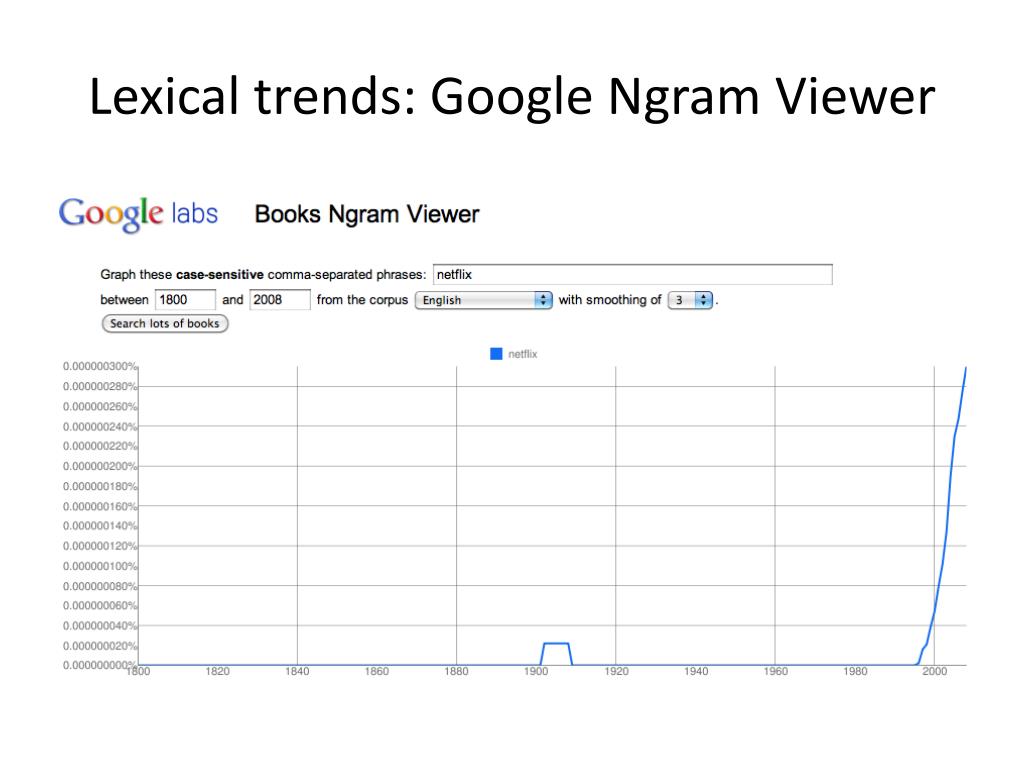
Task: Click the 0.000000100% y-axis label
Action: pyautogui.click(x=100, y=566)
